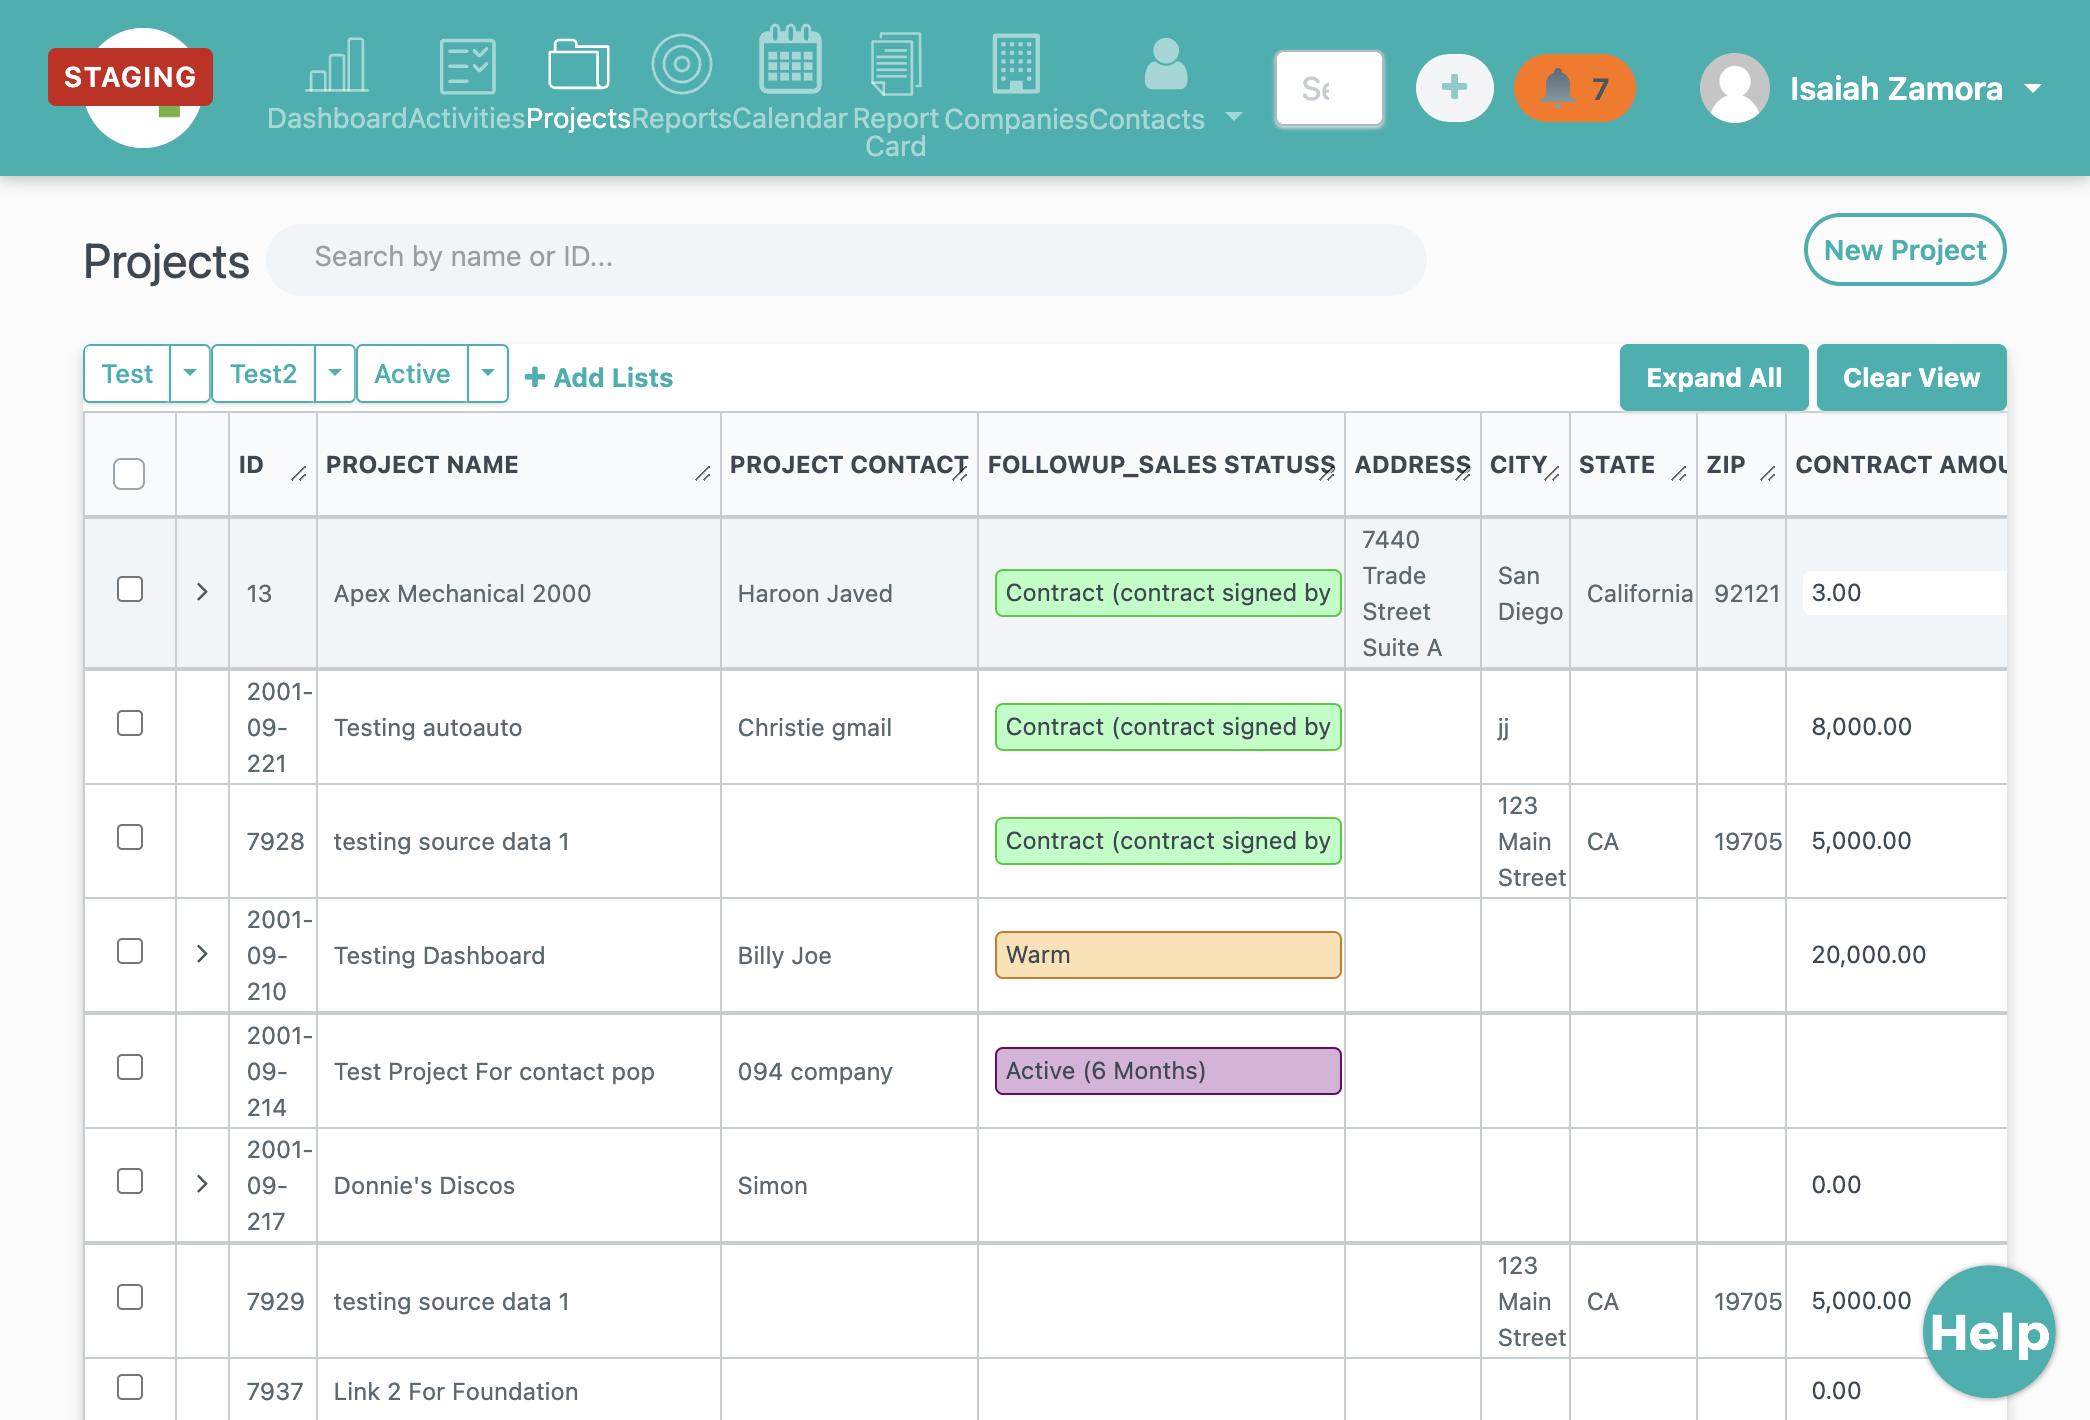Open the Report Card document icon
The width and height of the screenshot is (2090, 1420).
895,63
